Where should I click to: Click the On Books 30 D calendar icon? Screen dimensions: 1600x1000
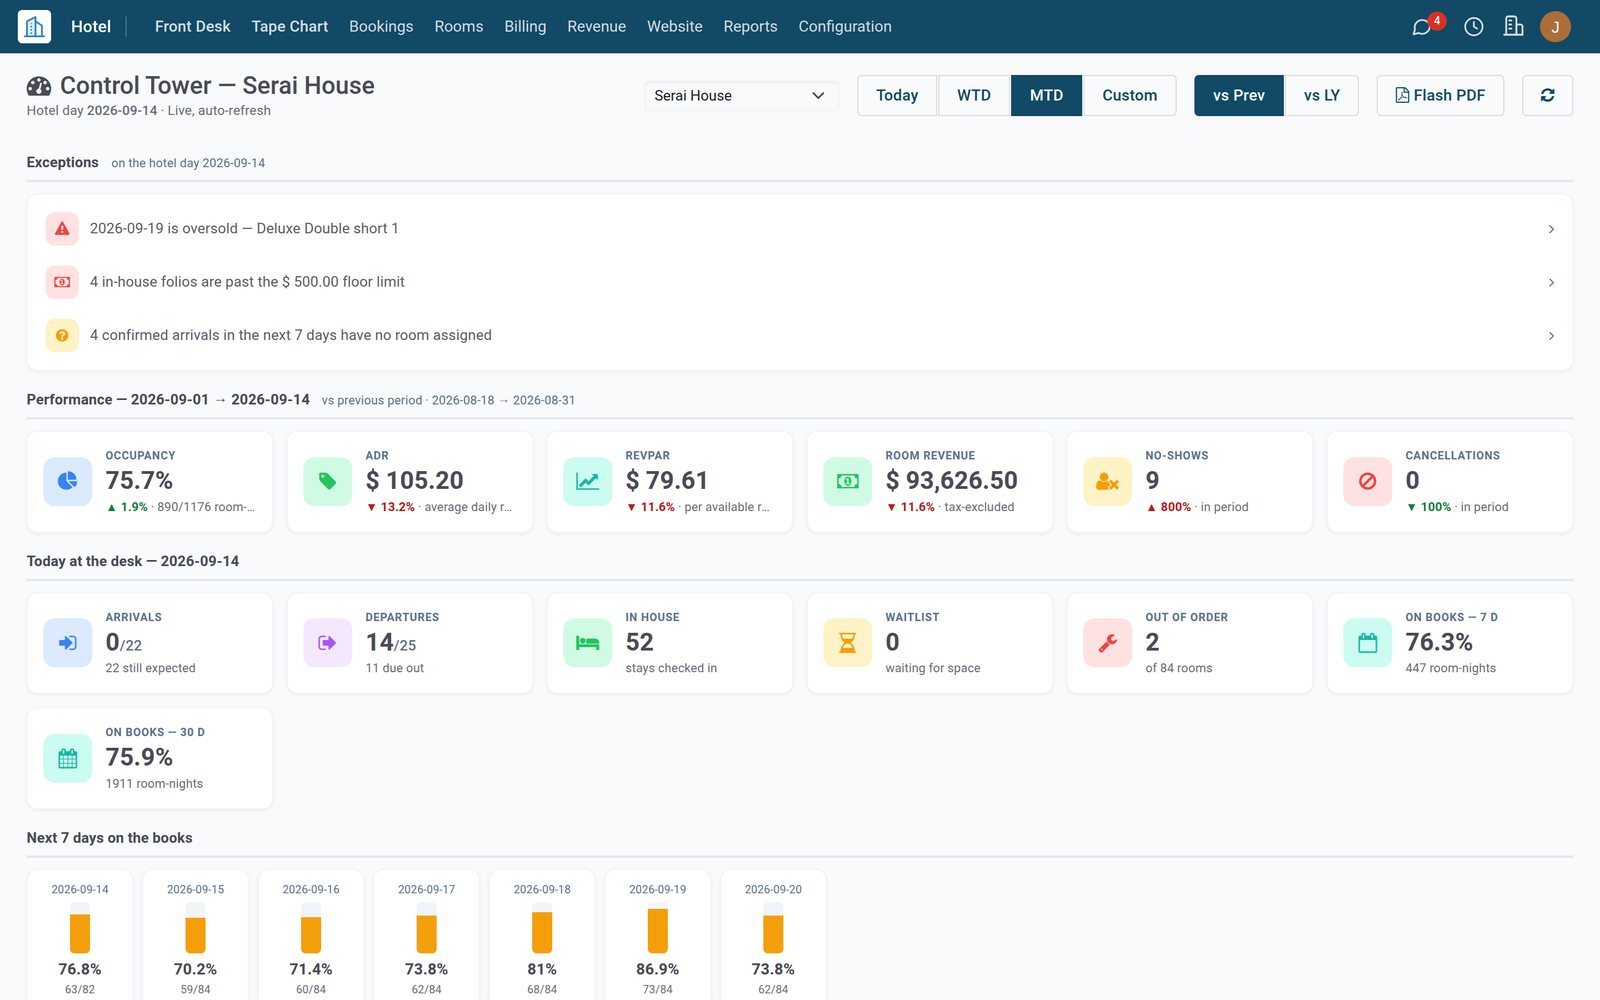coord(68,758)
